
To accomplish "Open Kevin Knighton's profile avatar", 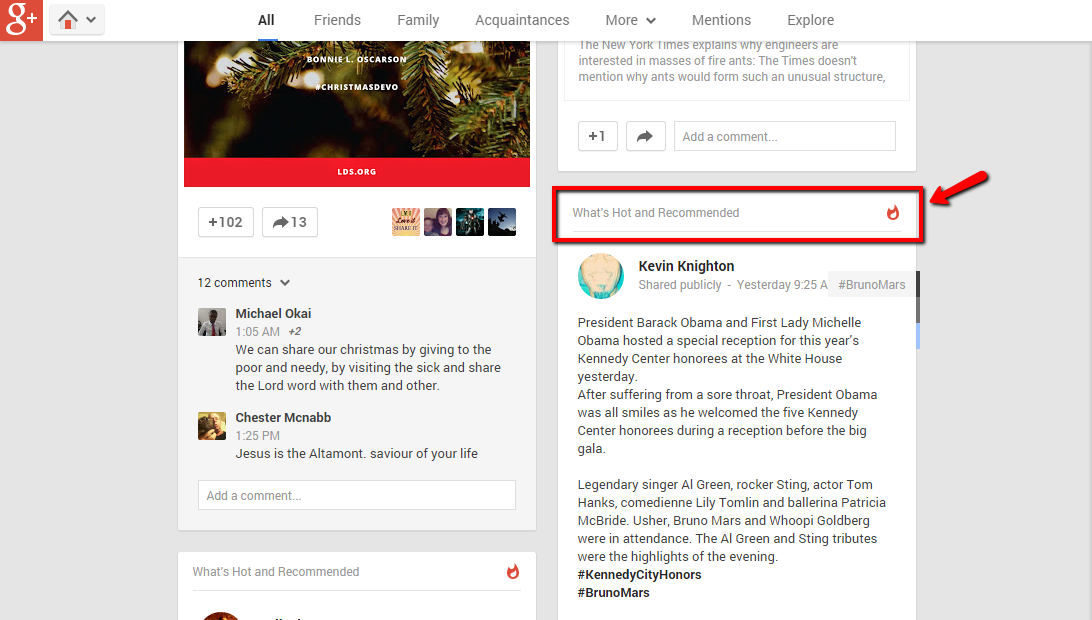I will pyautogui.click(x=601, y=276).
